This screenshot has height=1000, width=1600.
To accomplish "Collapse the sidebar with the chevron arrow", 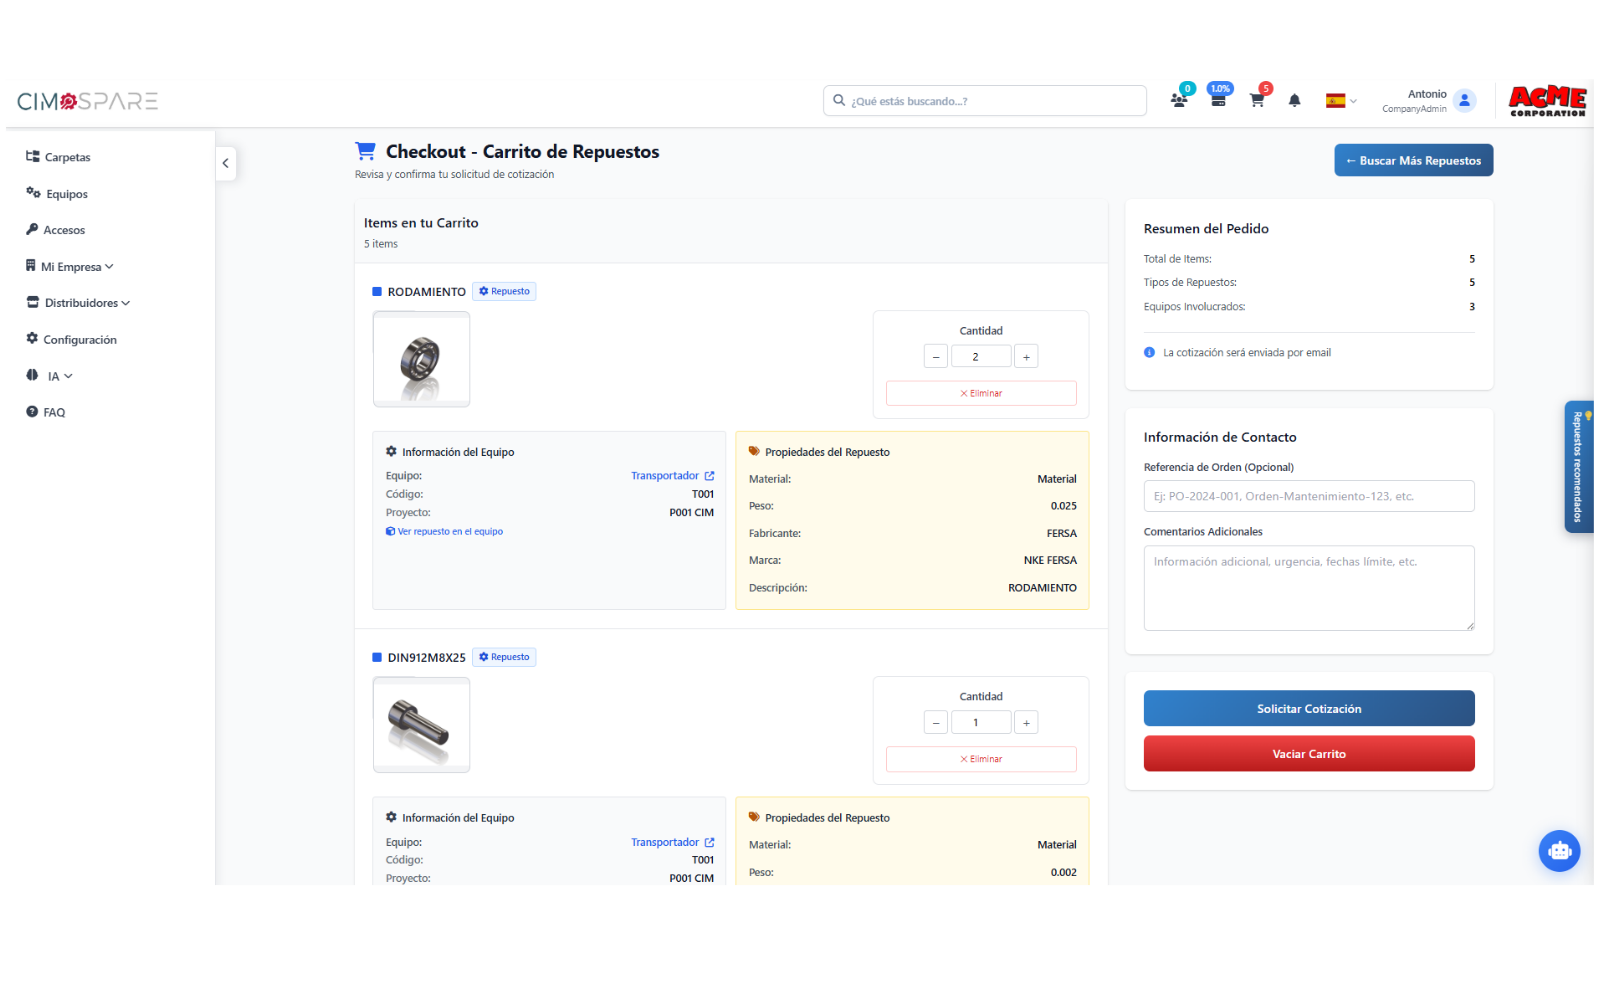I will [x=226, y=163].
